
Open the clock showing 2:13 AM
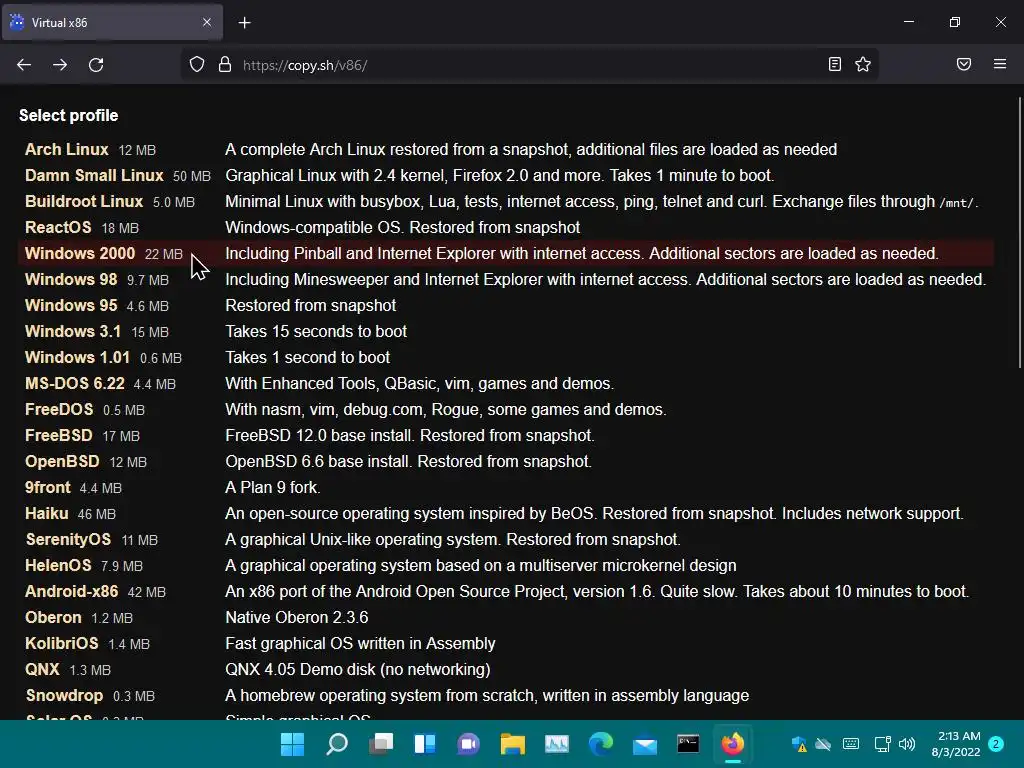click(956, 744)
